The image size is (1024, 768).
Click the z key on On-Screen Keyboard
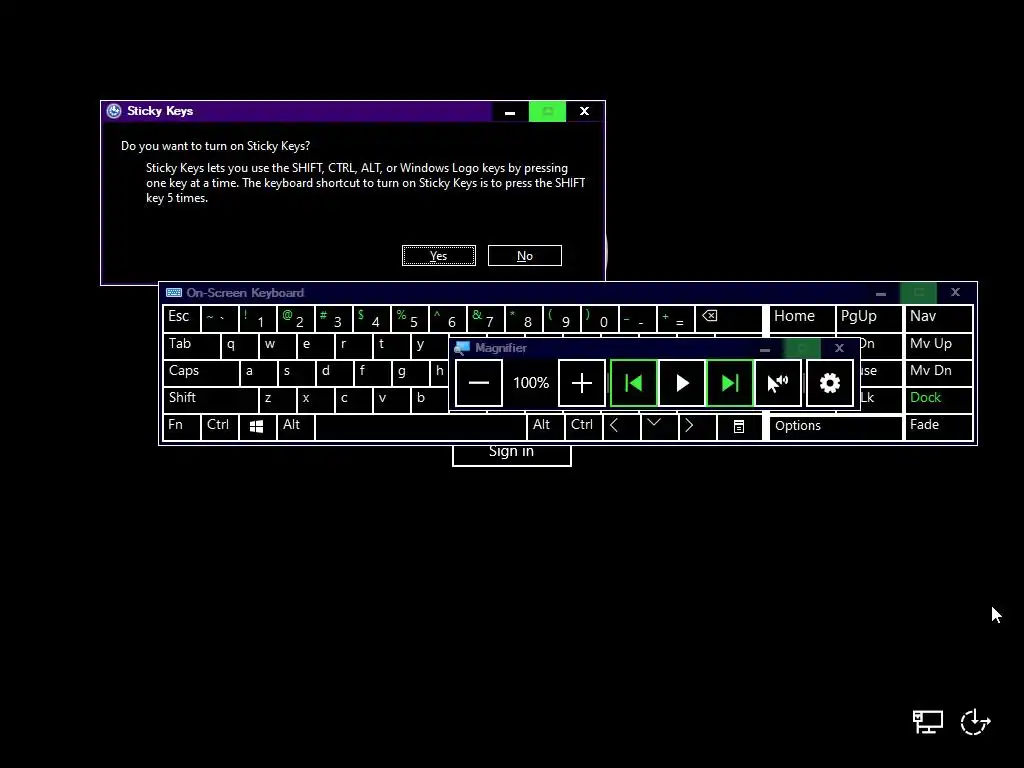point(277,399)
